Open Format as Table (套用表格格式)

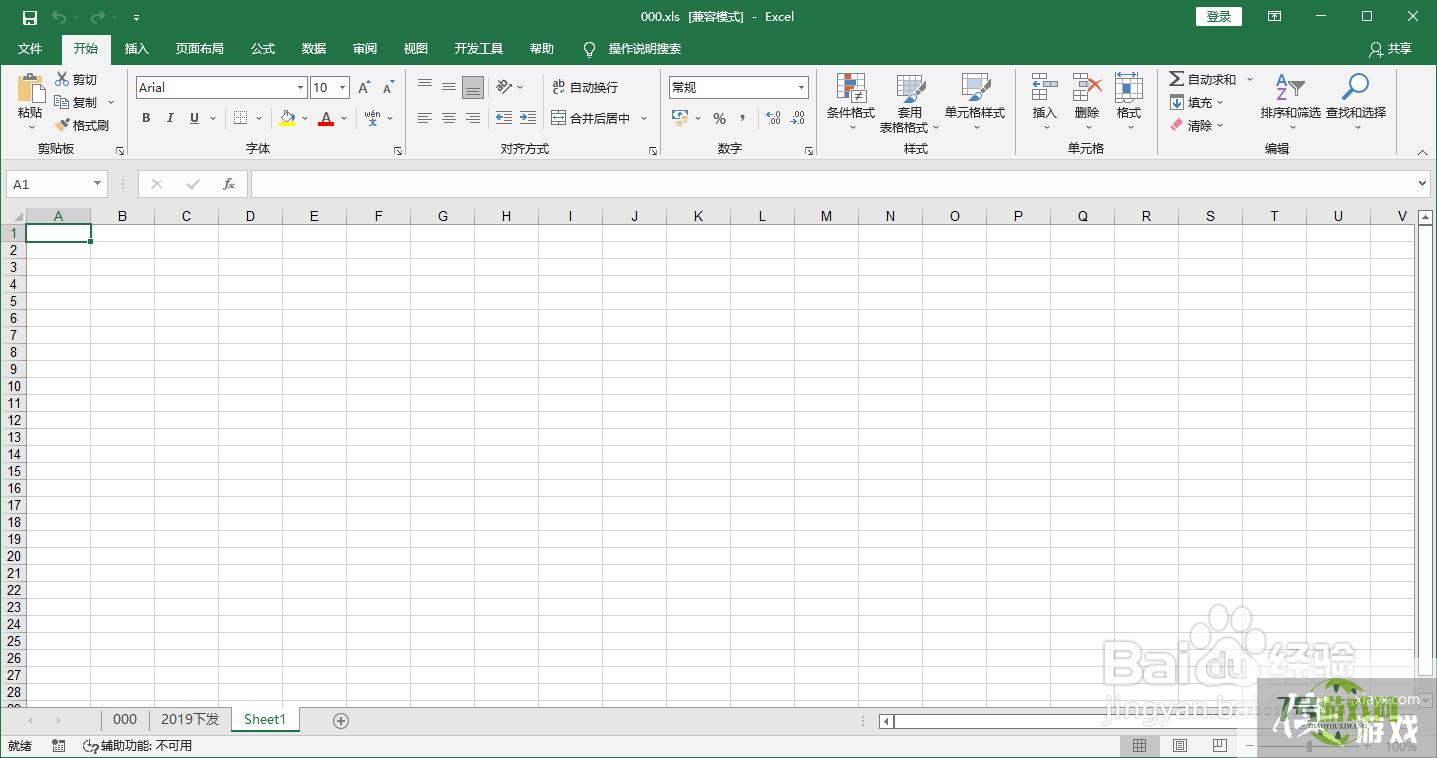pyautogui.click(x=909, y=103)
